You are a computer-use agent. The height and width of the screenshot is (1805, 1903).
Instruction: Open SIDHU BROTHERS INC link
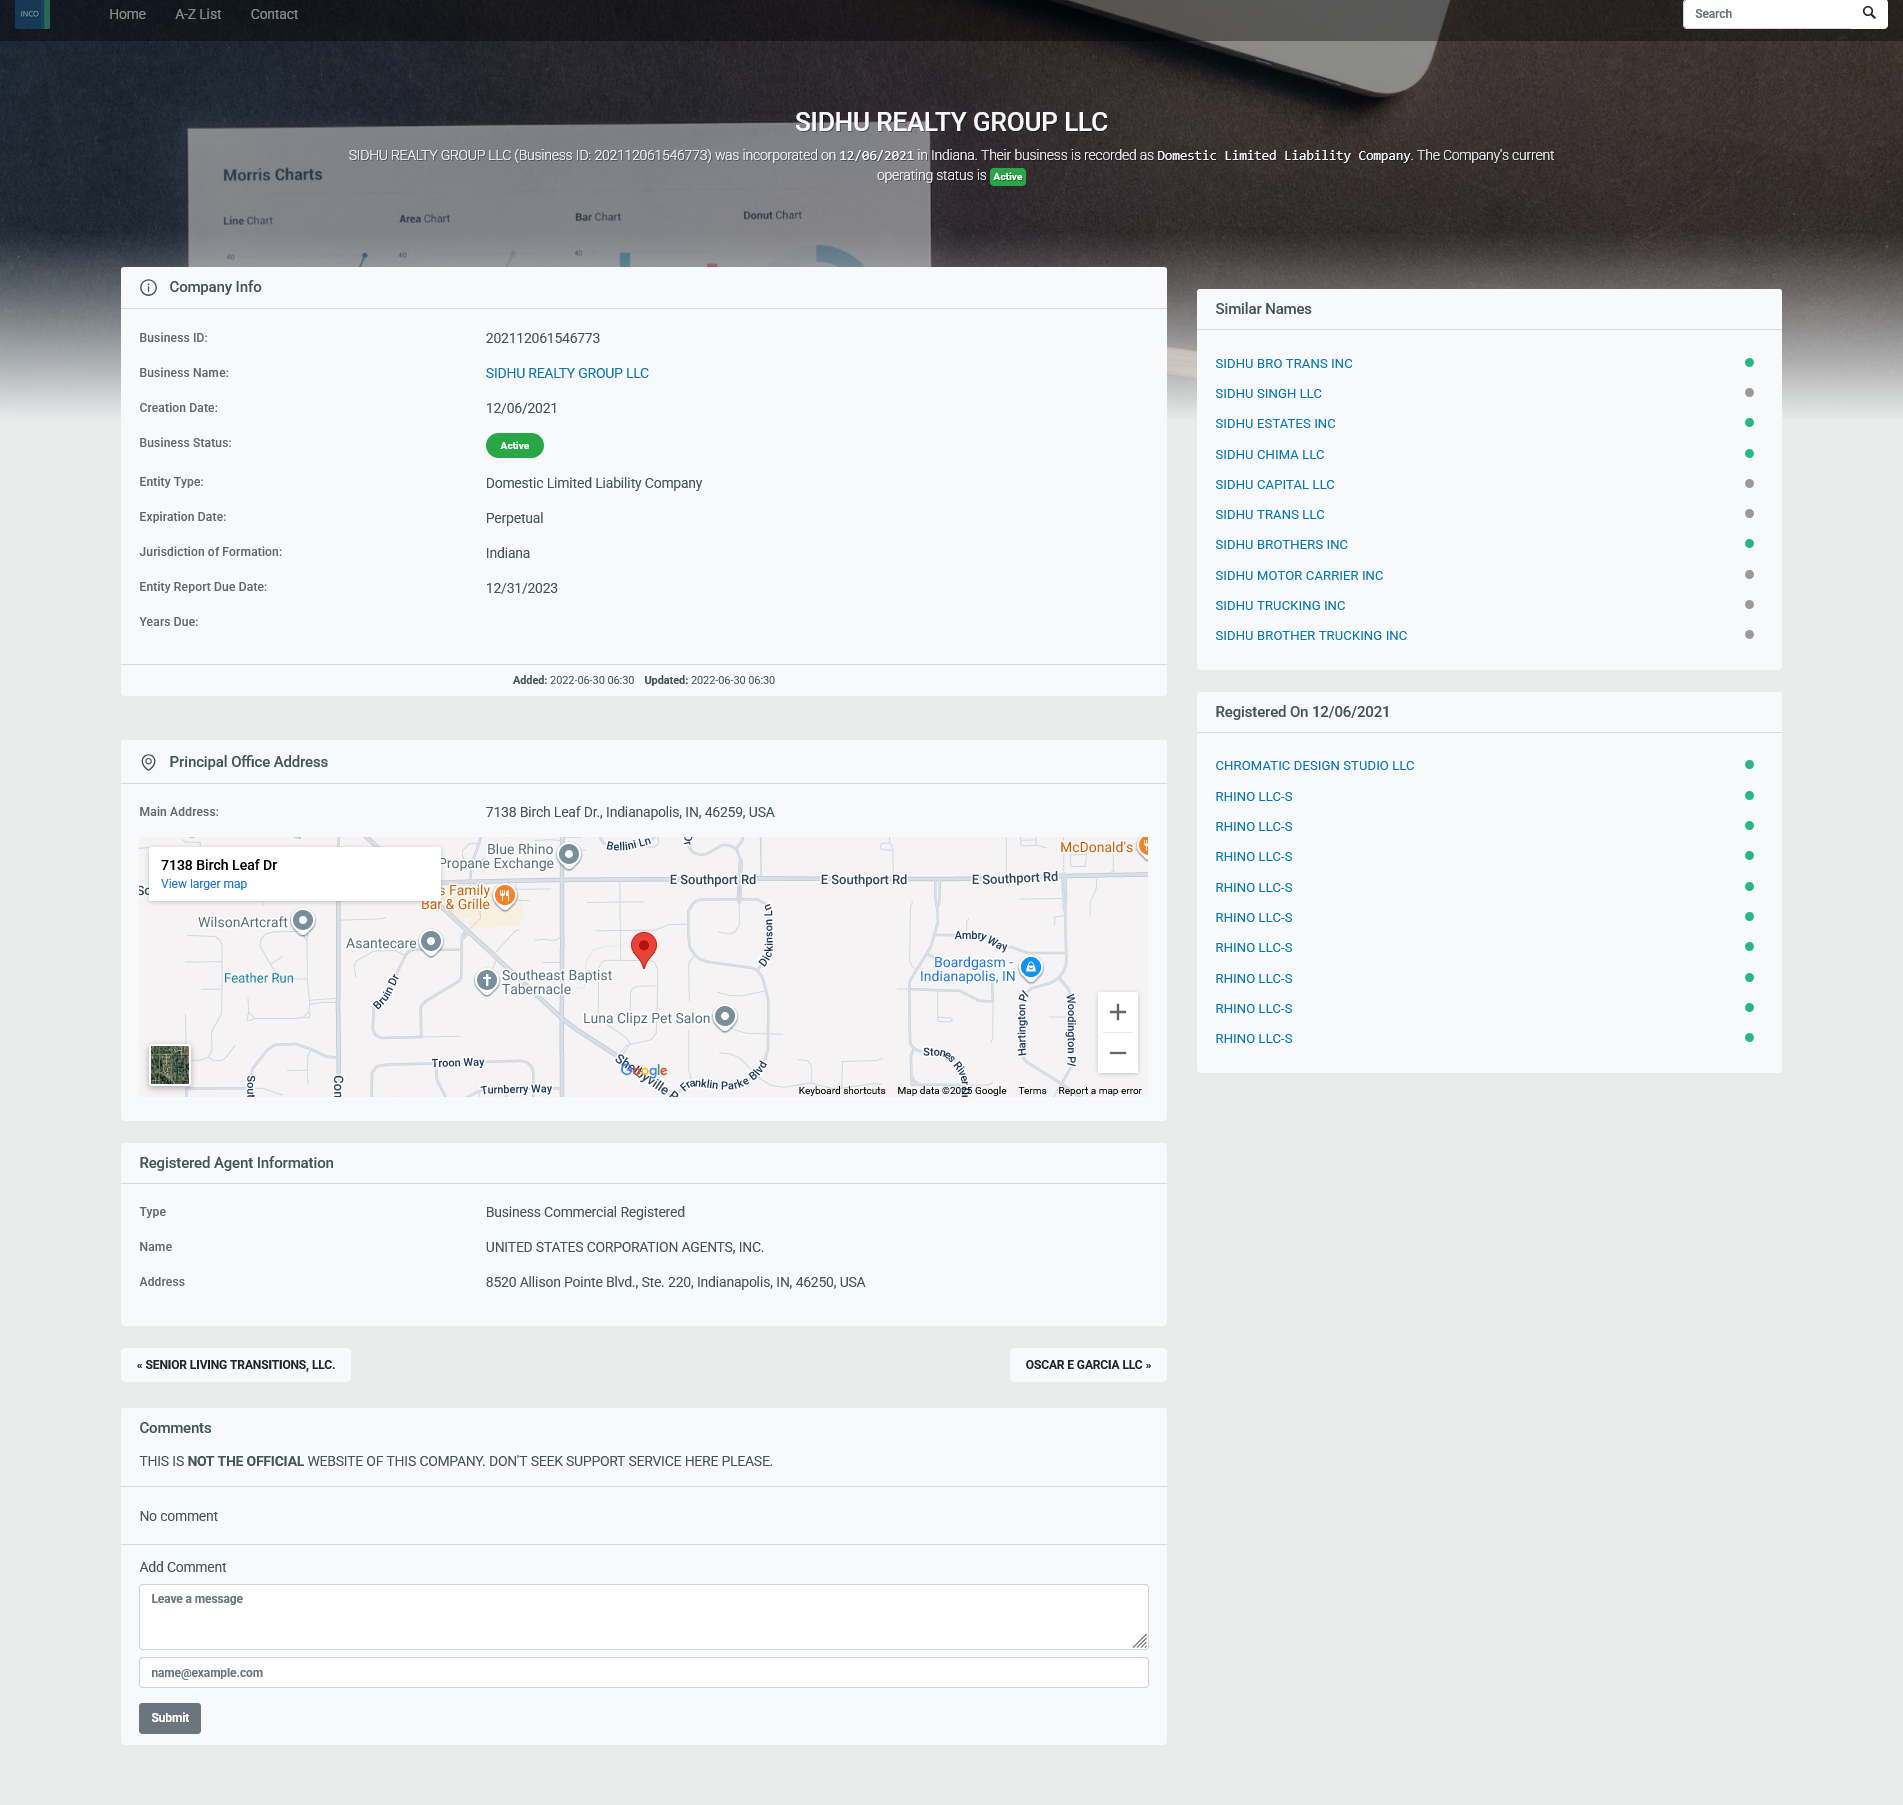tap(1281, 544)
